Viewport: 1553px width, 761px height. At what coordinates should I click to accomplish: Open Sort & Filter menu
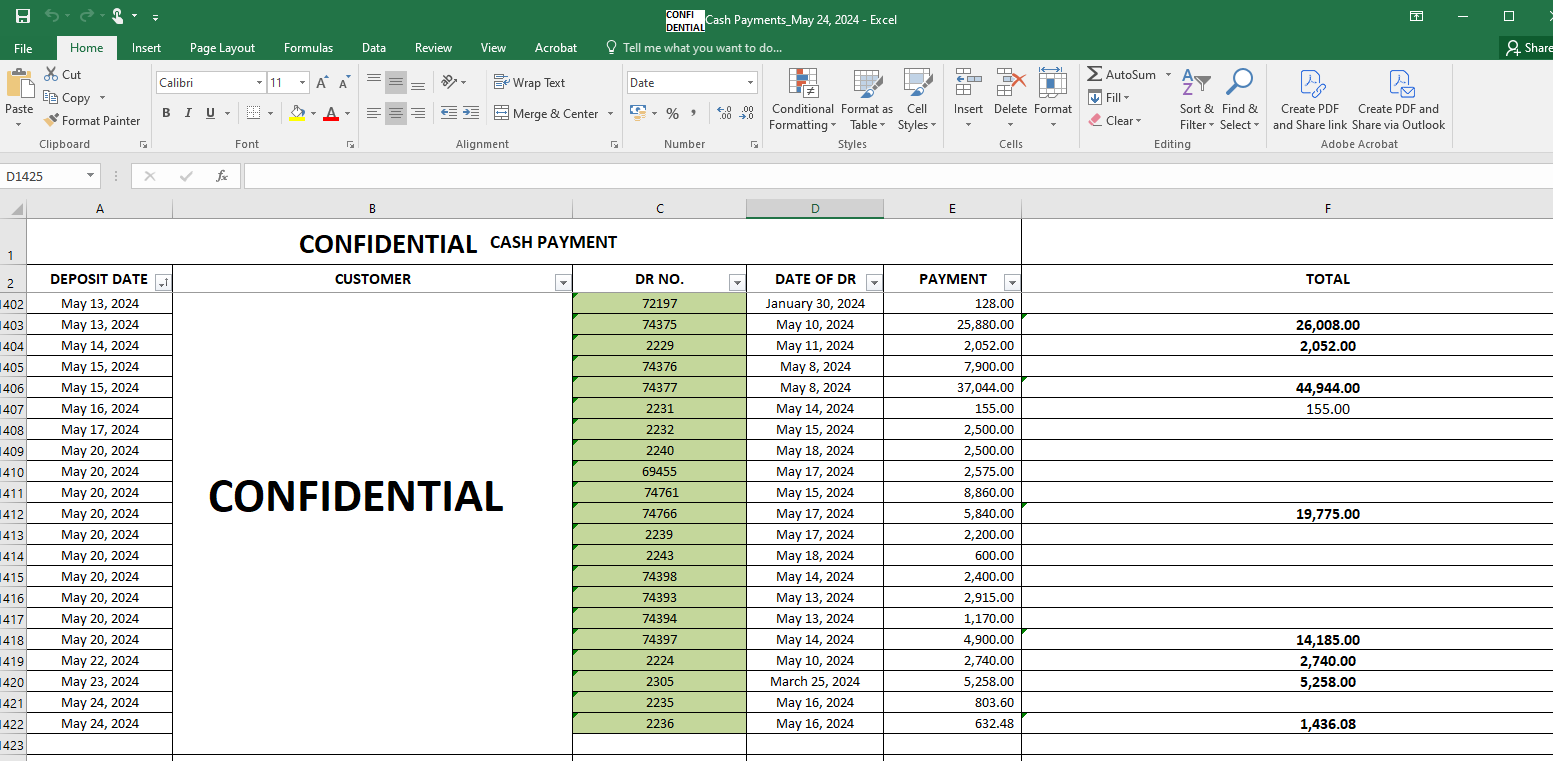point(1196,100)
